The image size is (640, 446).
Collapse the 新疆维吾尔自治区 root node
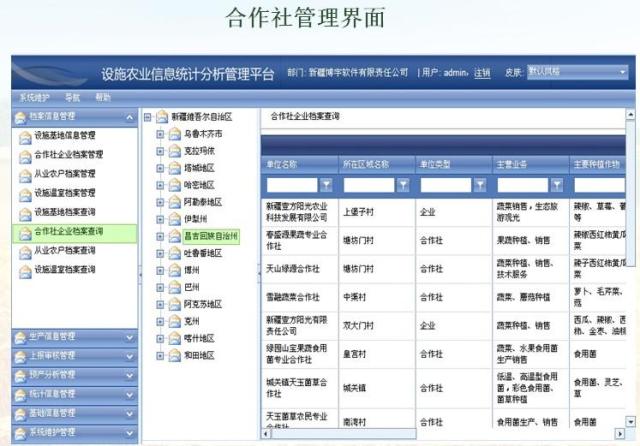coord(148,117)
